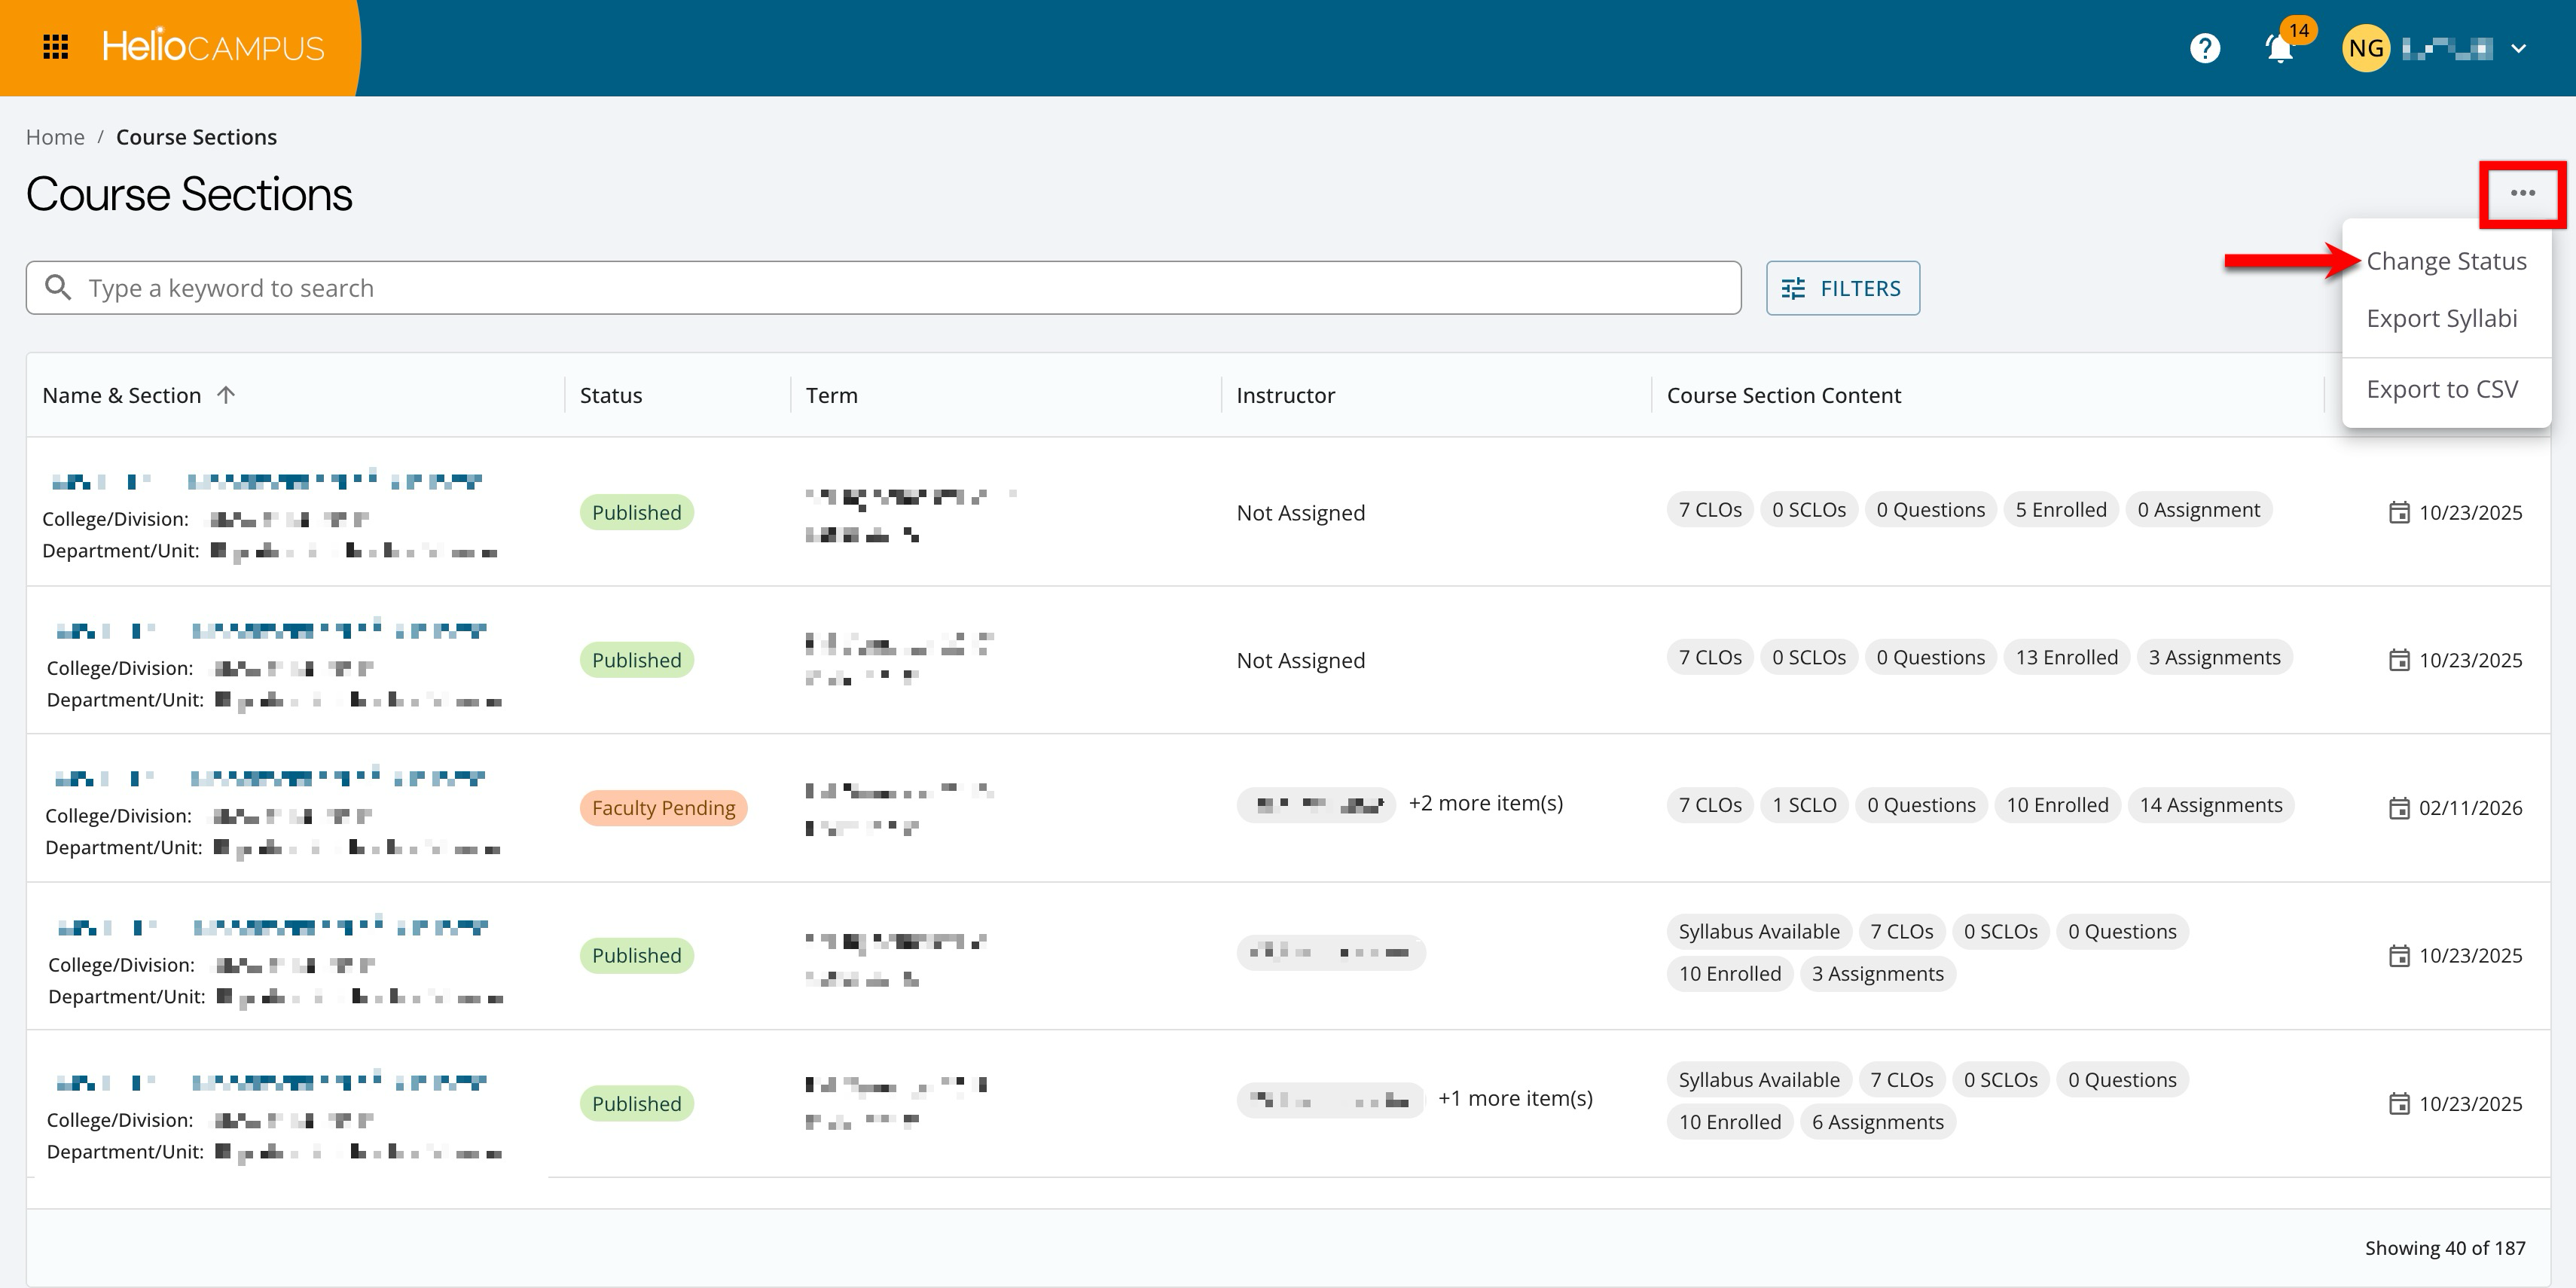Open the app launcher grid icon
2576x1288 pixels.
pos(56,47)
